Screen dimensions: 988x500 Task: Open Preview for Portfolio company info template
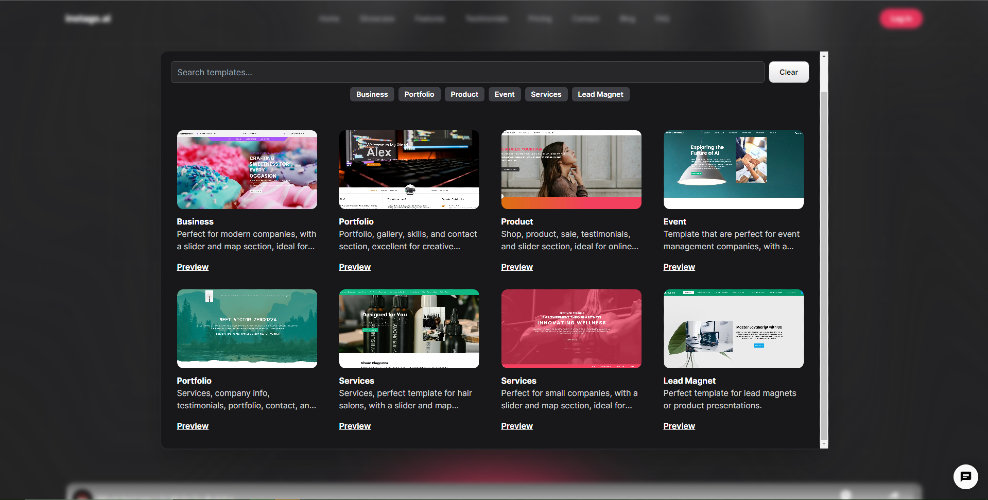193,426
